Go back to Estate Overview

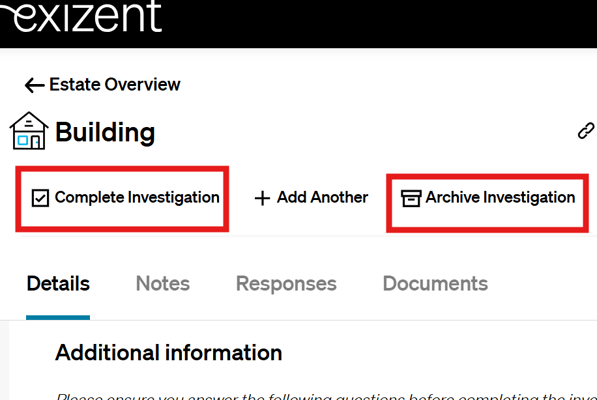click(x=103, y=84)
